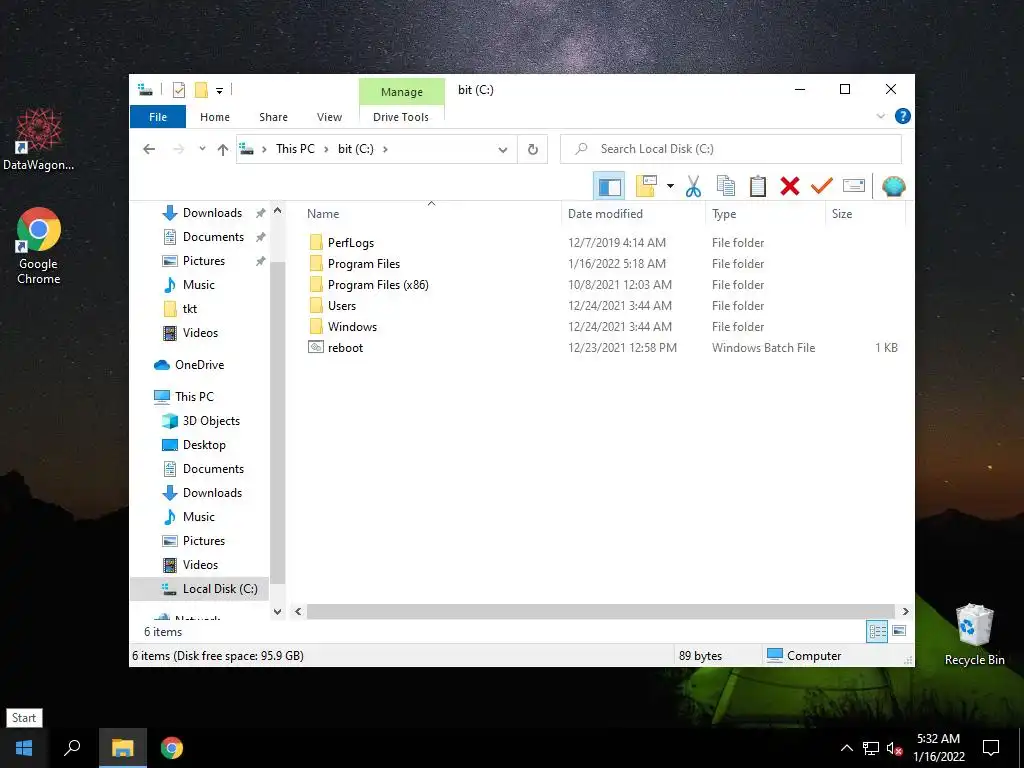This screenshot has width=1024, height=768.
Task: Click the Rename icon next to checkmark
Action: 854,186
